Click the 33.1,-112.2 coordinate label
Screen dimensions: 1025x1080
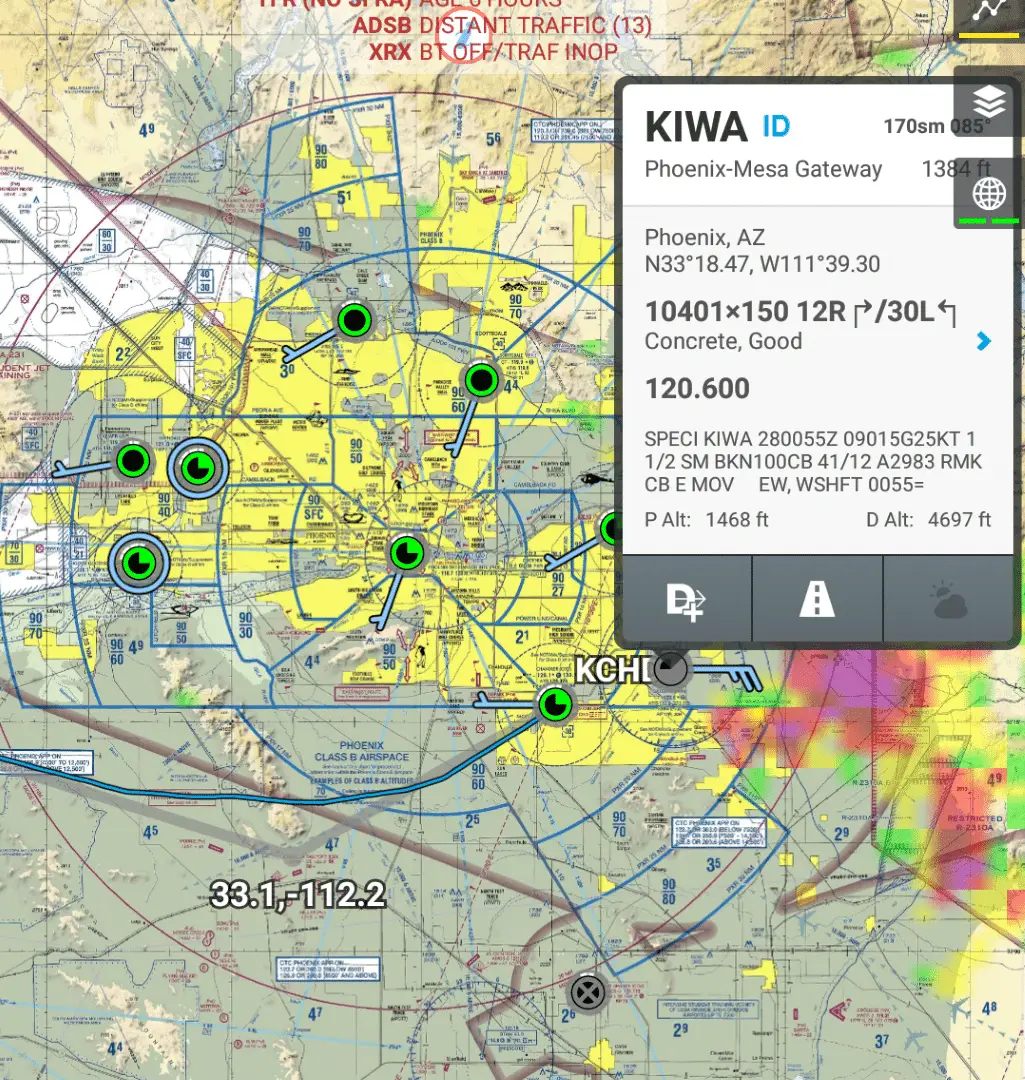297,894
